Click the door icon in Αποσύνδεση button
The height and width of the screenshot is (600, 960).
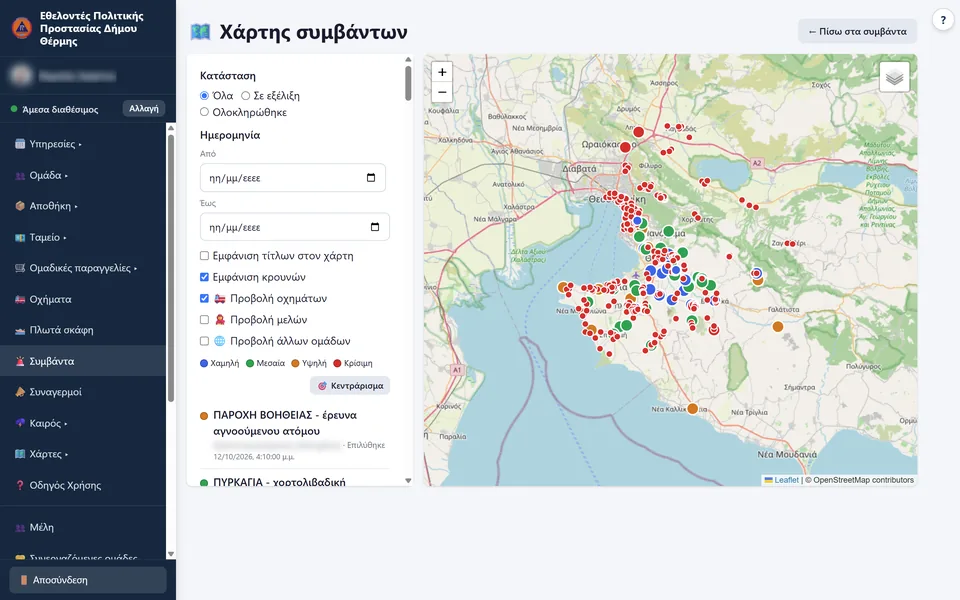coord(24,580)
